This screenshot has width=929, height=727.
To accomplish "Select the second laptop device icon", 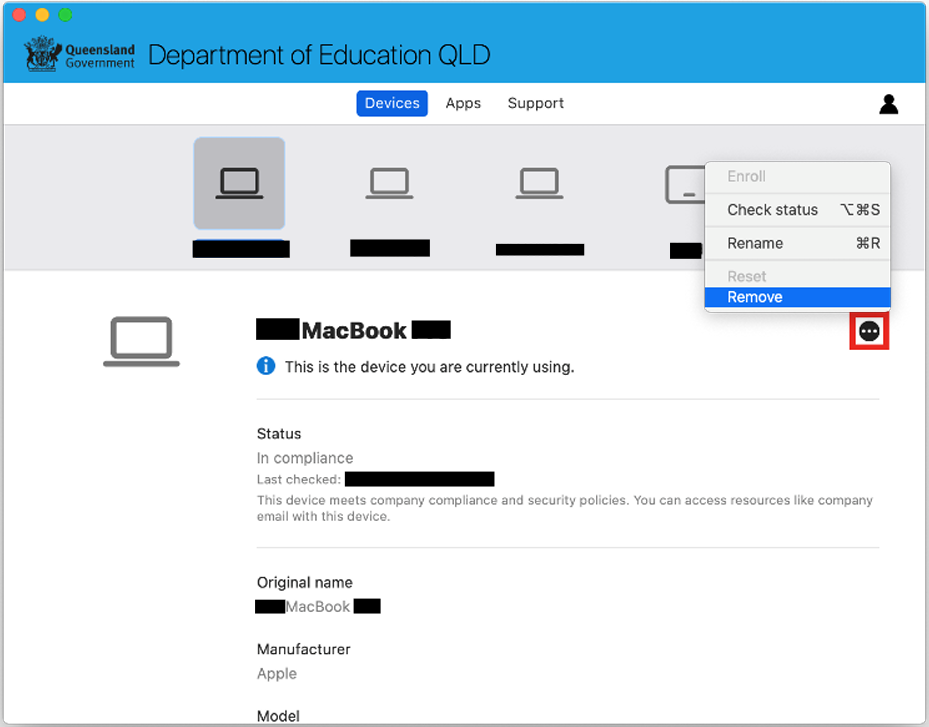I will [389, 183].
